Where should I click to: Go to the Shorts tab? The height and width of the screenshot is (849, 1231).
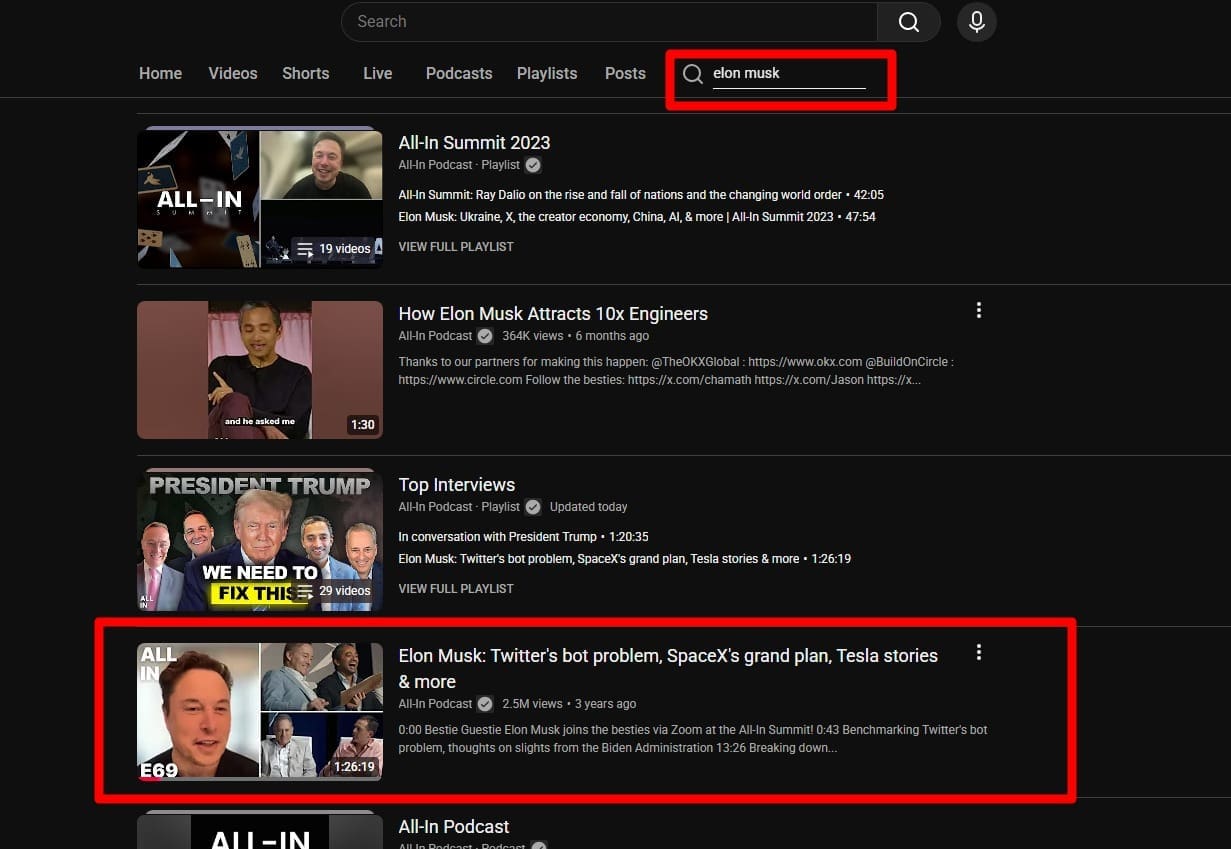pos(305,74)
